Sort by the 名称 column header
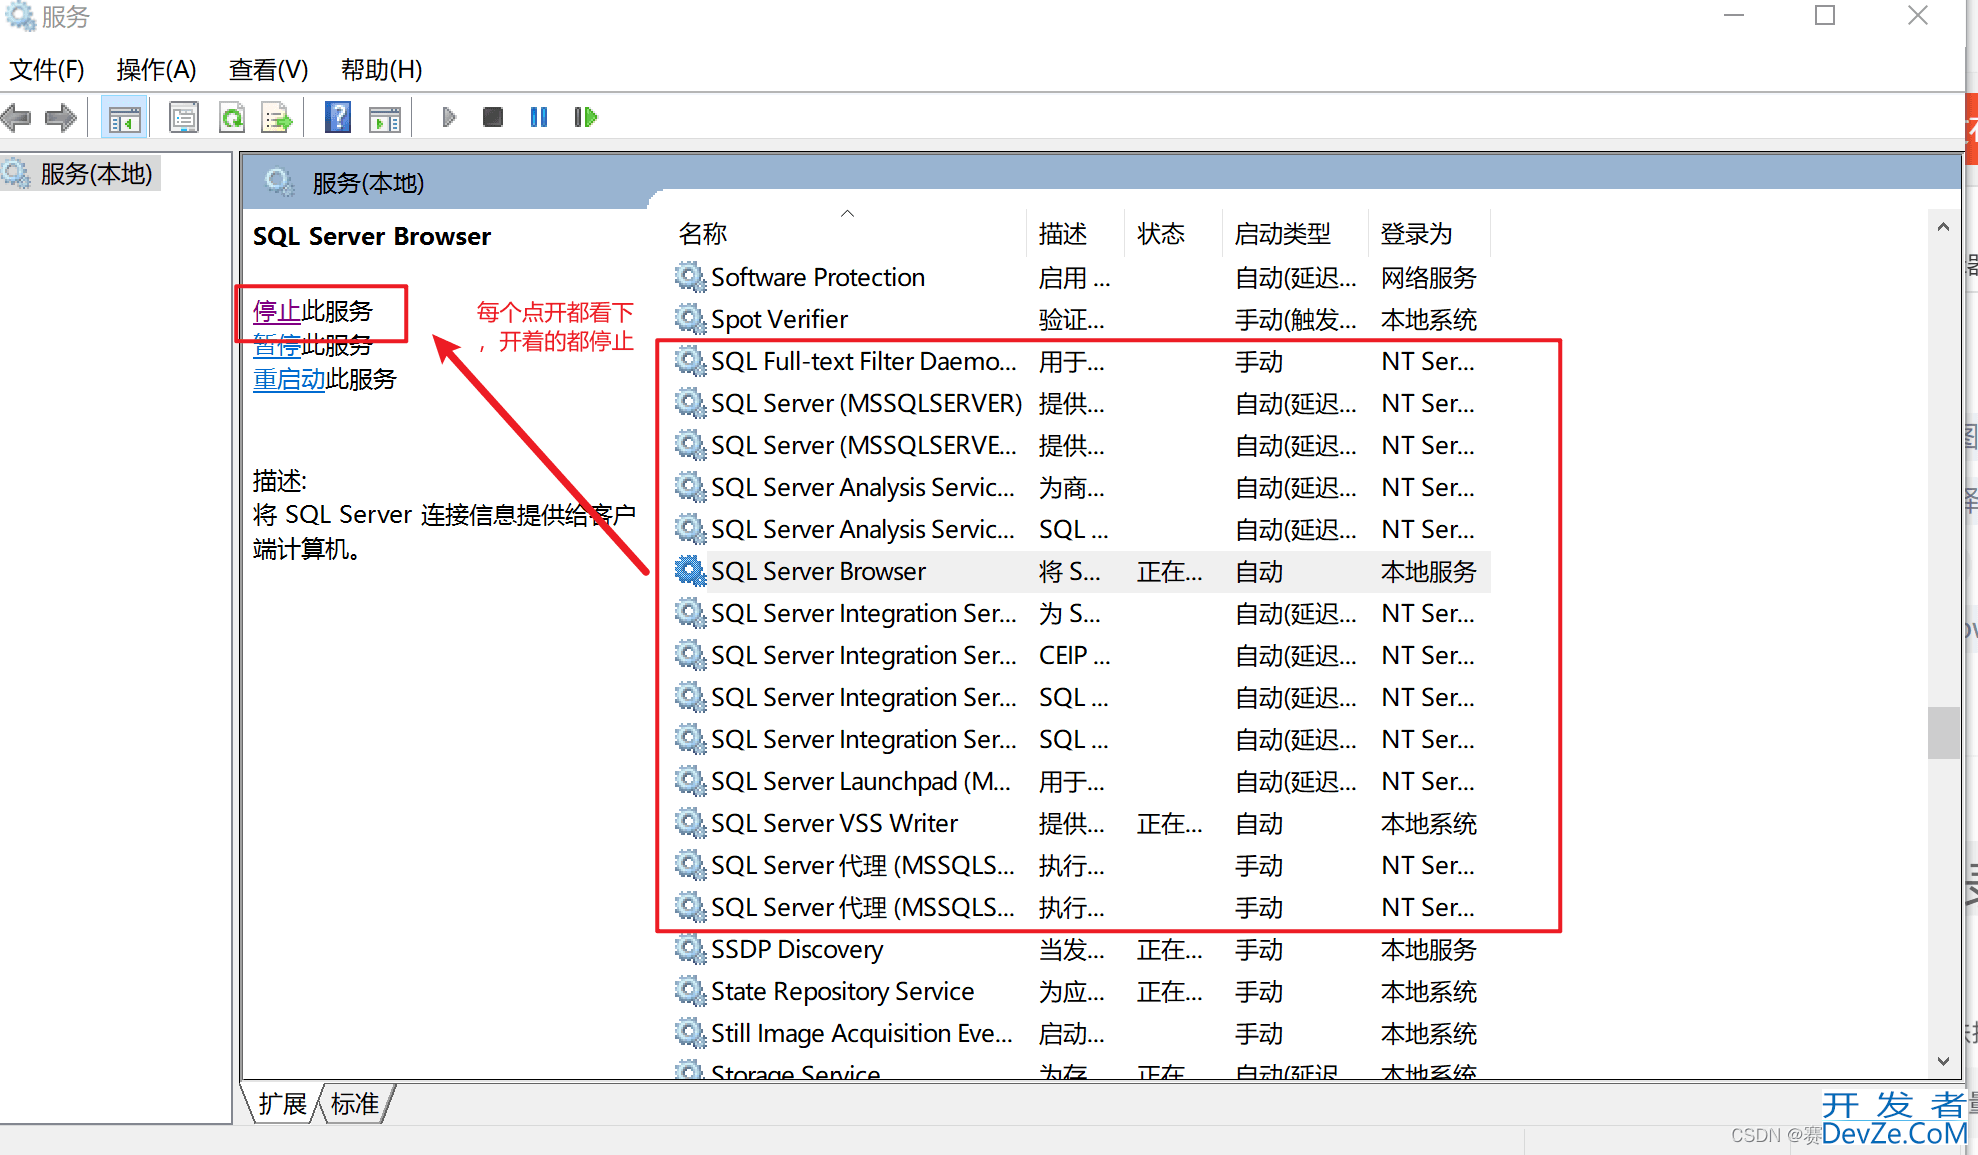 [847, 234]
